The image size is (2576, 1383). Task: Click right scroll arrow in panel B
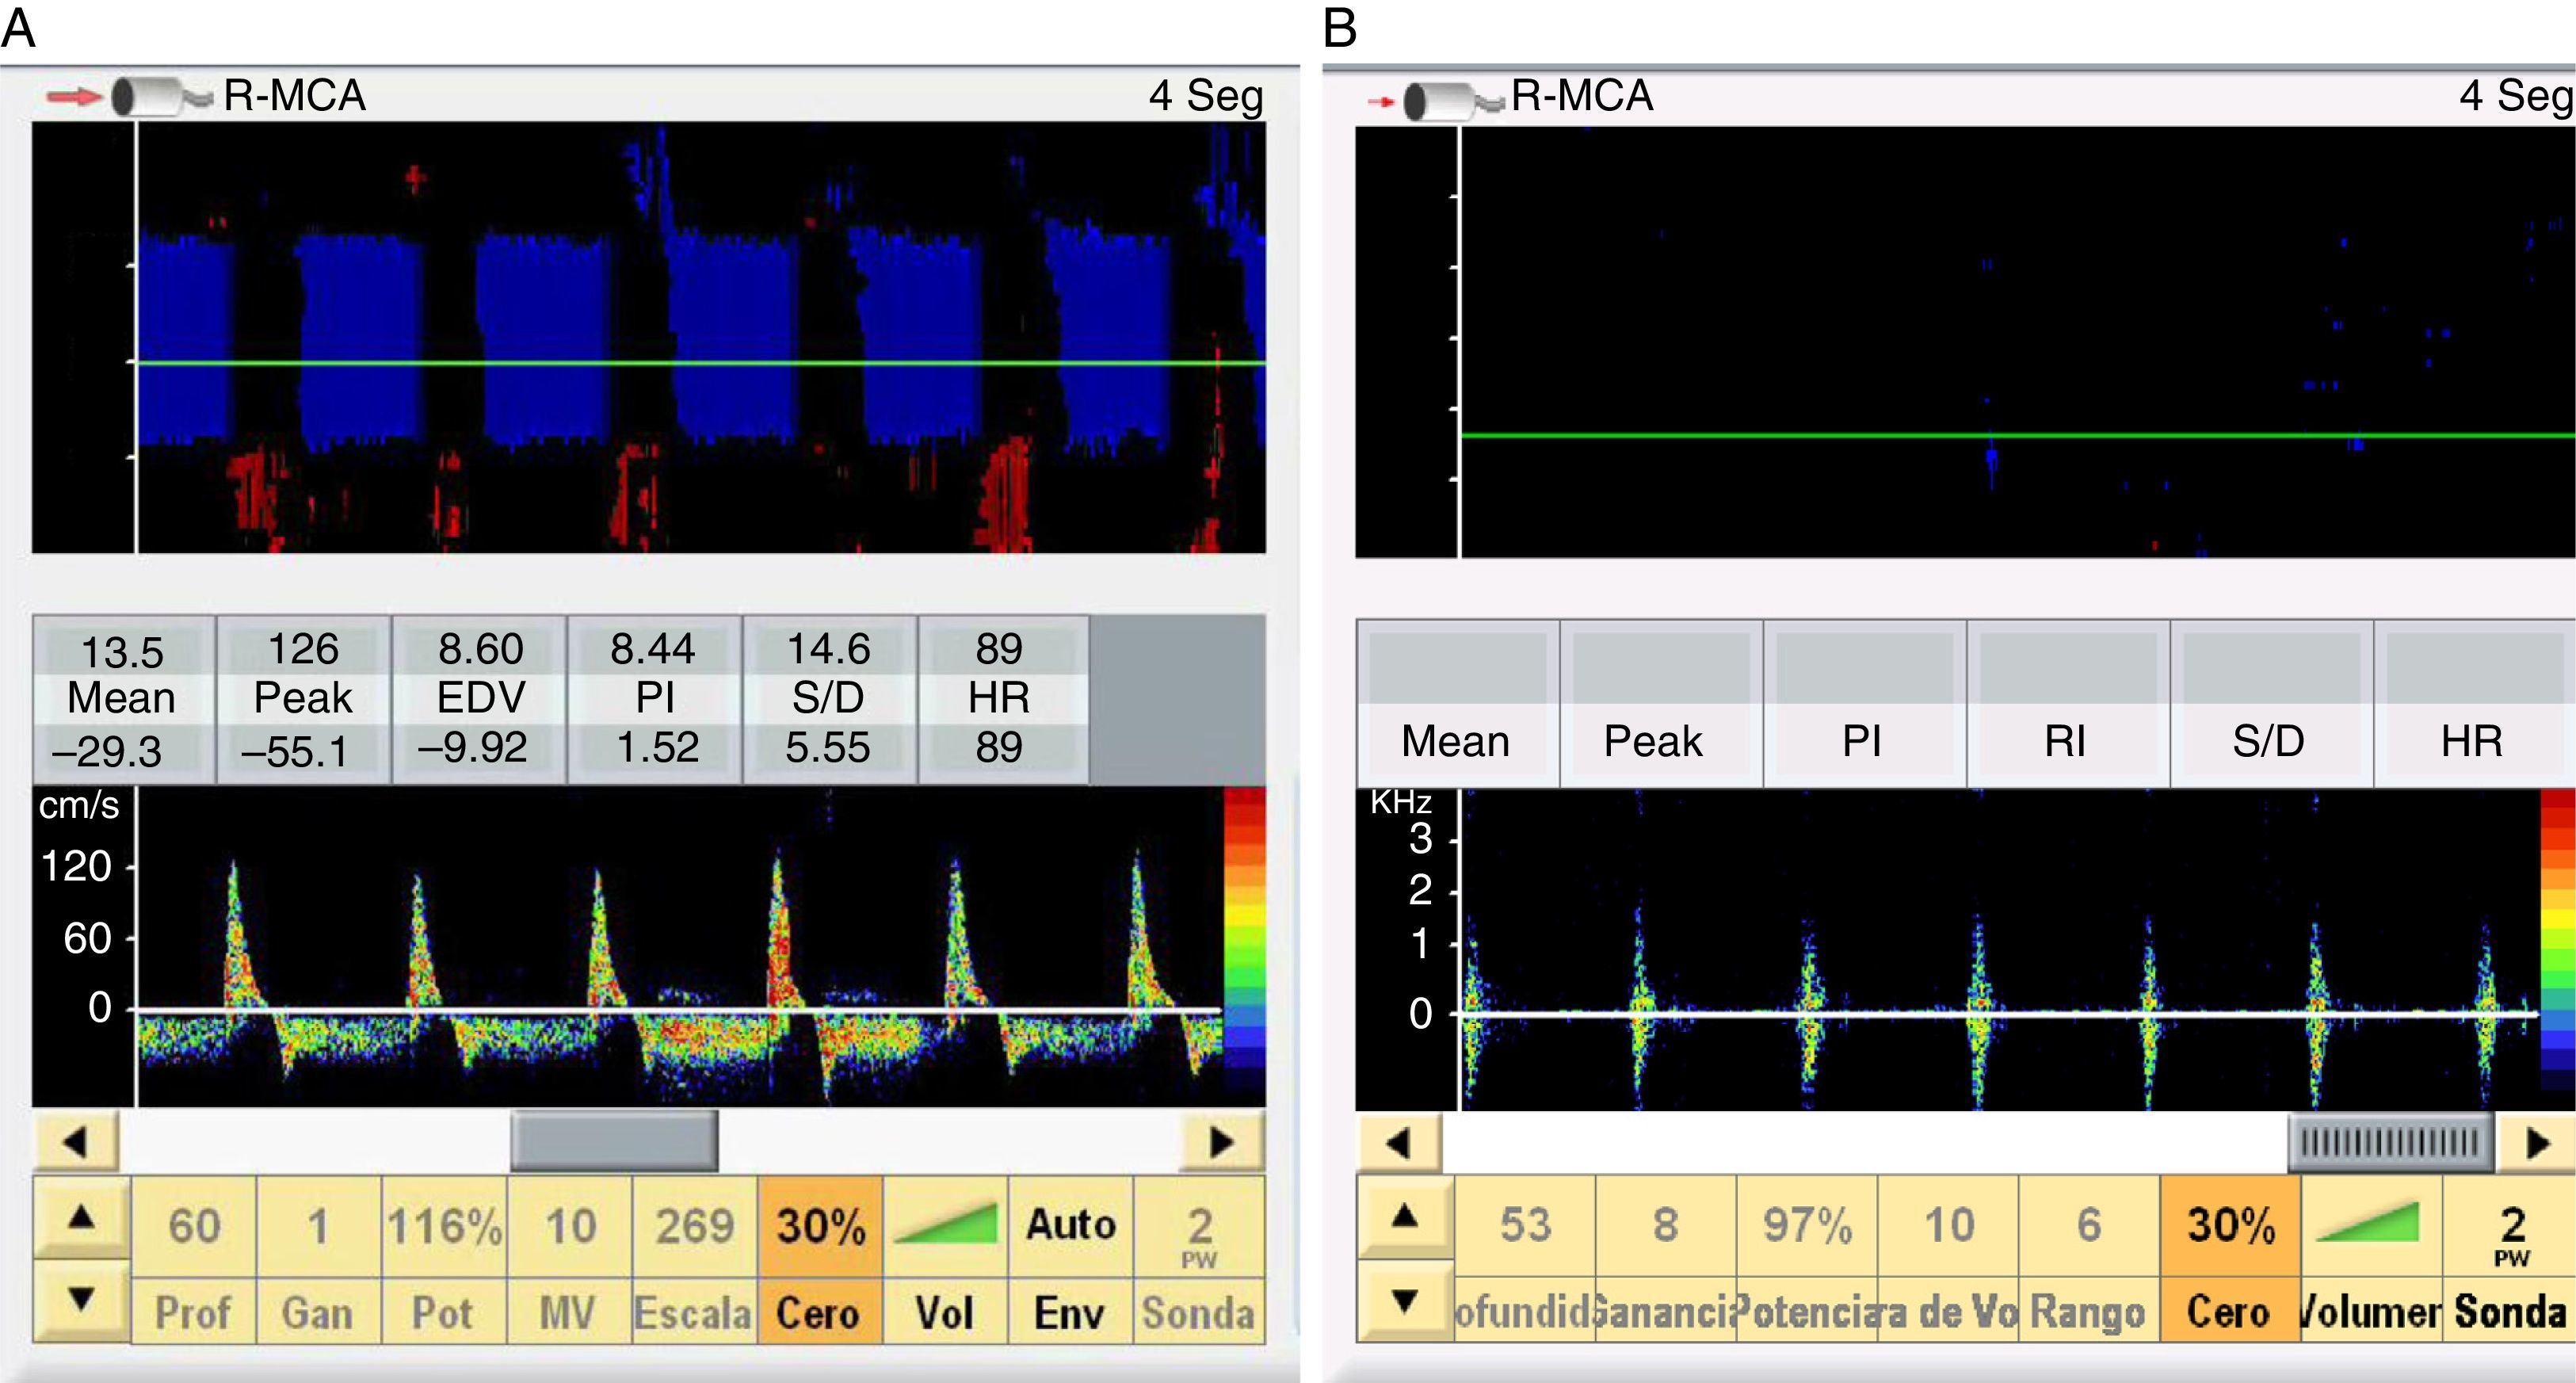tap(2537, 1143)
